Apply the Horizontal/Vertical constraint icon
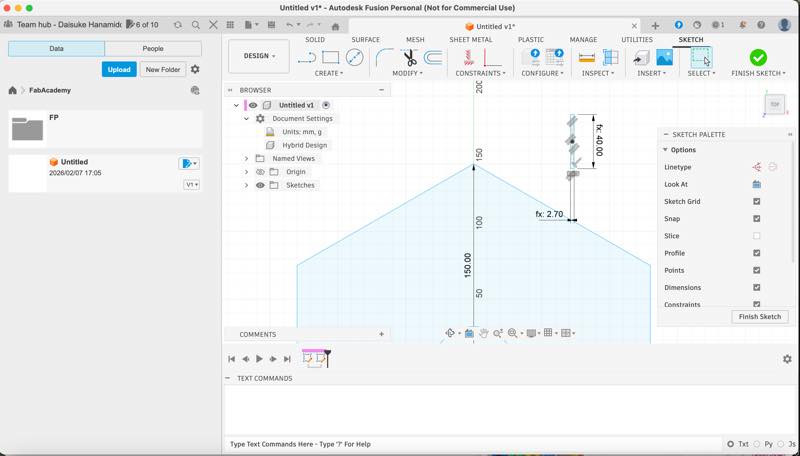Image resolution: width=800 pixels, height=456 pixels. click(x=492, y=58)
